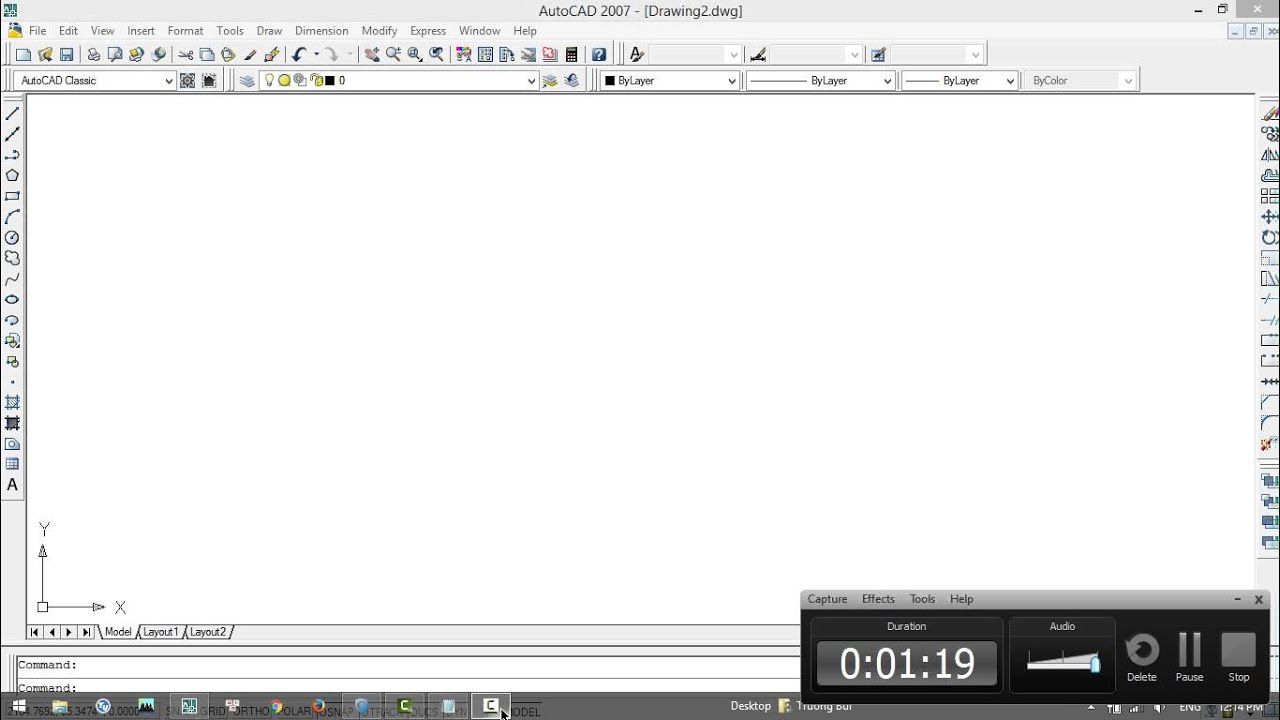
Task: Open the Express menu
Action: [428, 31]
